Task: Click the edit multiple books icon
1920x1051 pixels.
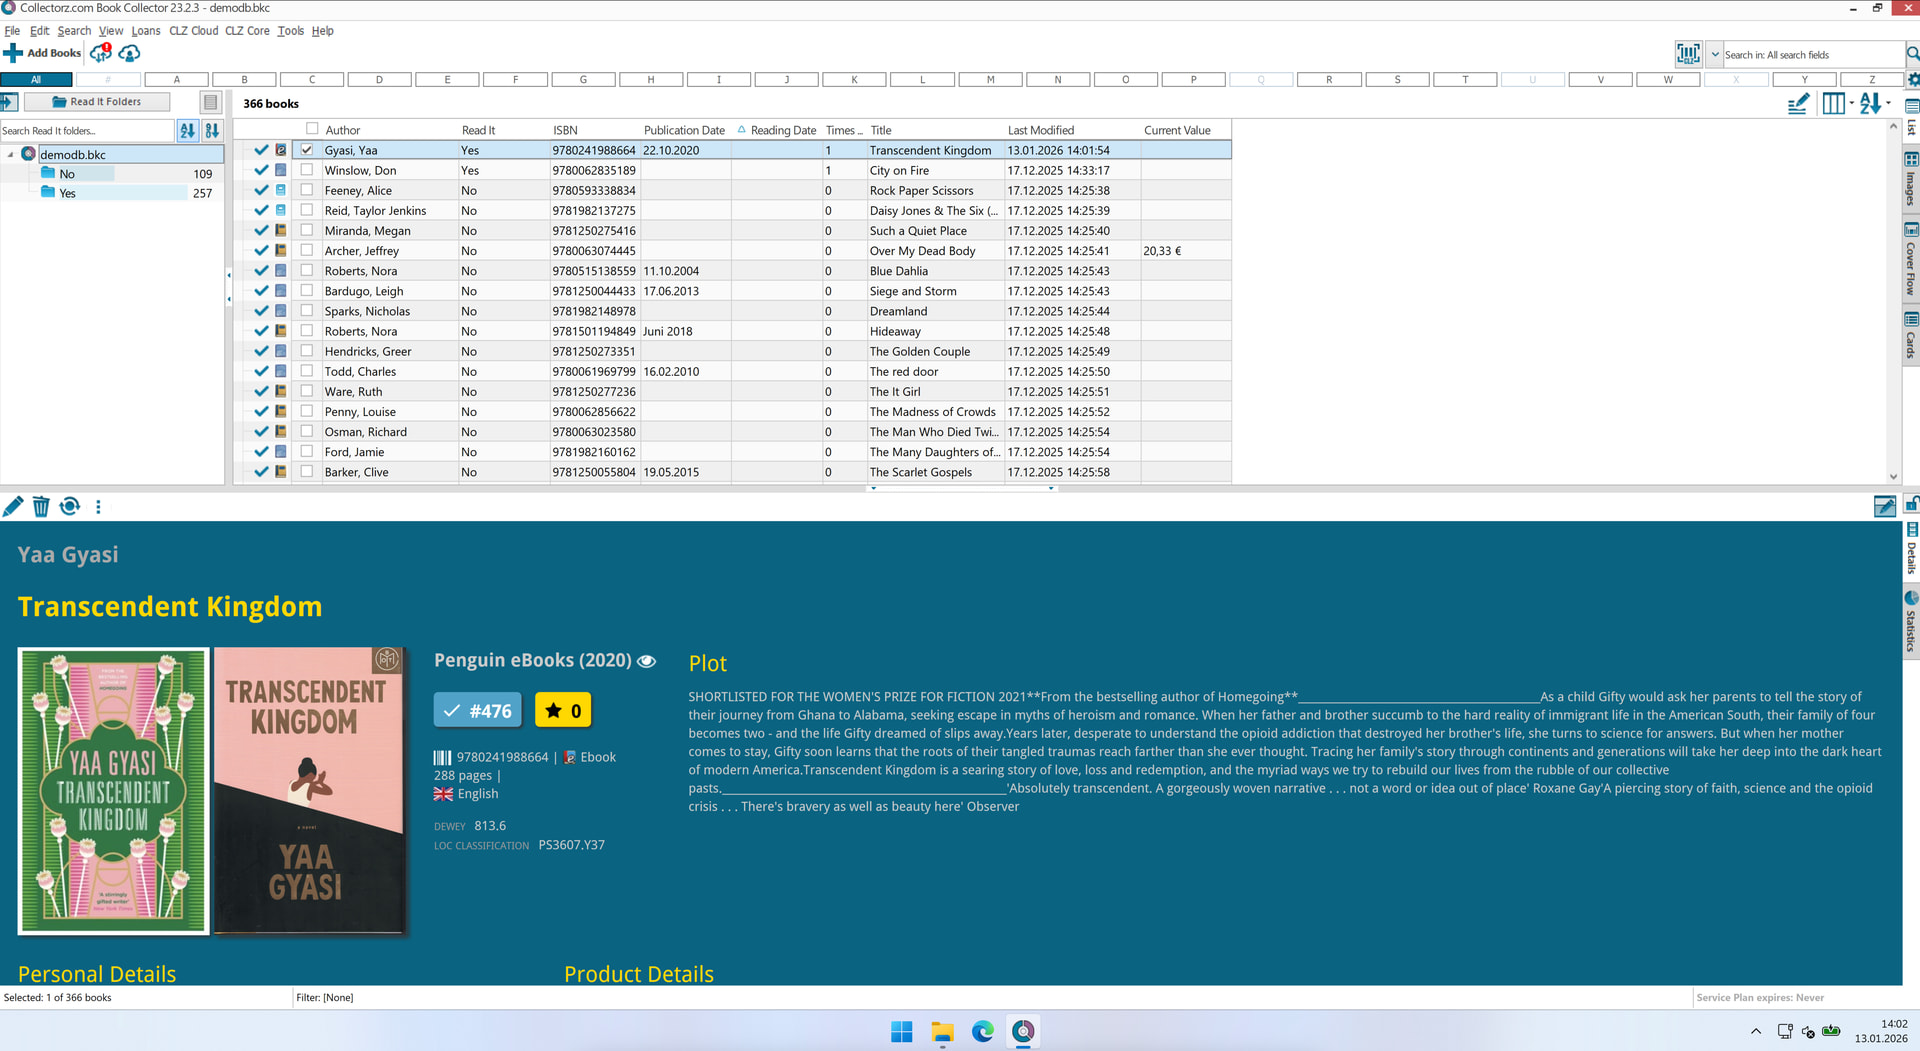Action: (1798, 104)
